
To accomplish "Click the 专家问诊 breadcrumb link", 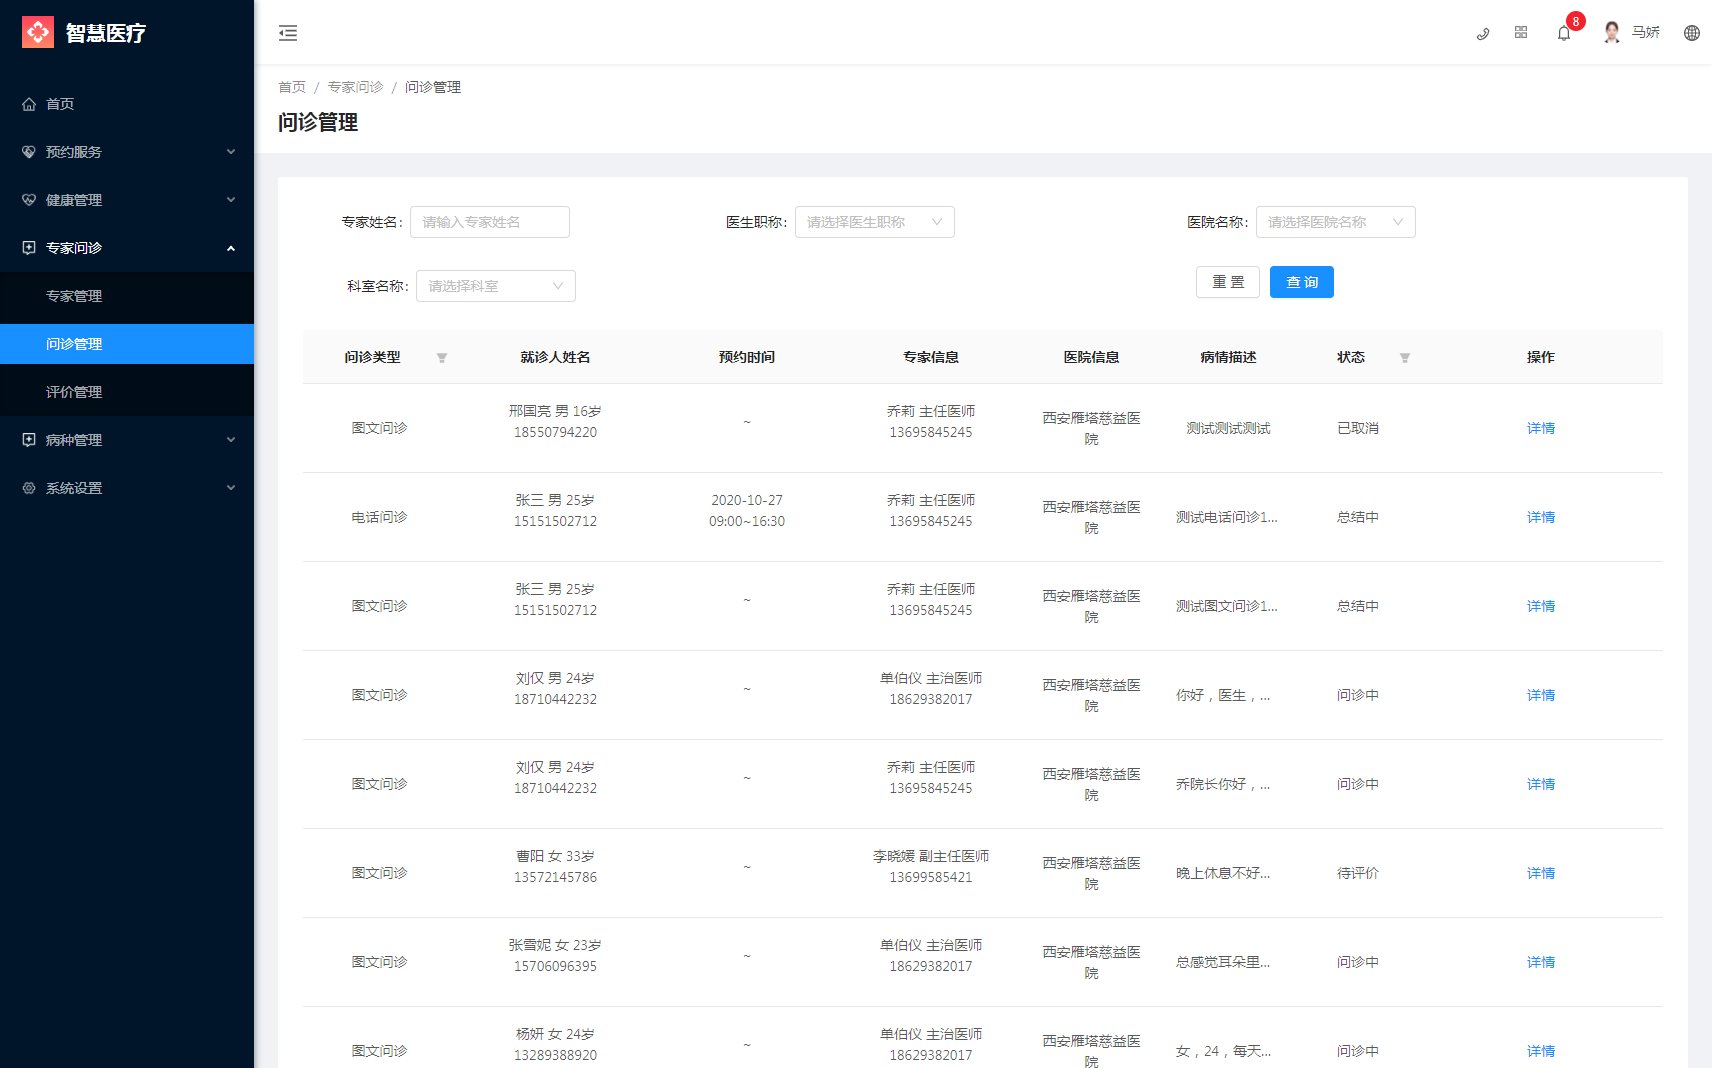I will (x=355, y=87).
